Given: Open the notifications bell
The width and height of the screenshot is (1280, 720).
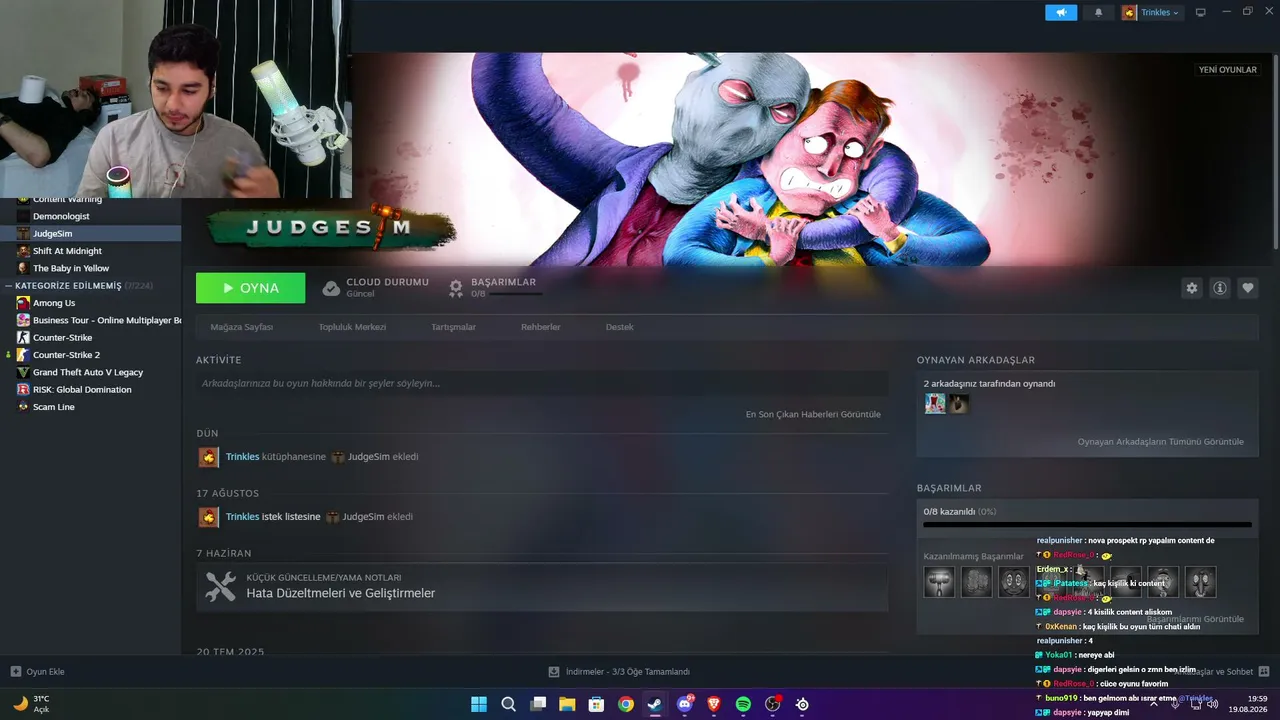Looking at the screenshot, I should pos(1099,12).
